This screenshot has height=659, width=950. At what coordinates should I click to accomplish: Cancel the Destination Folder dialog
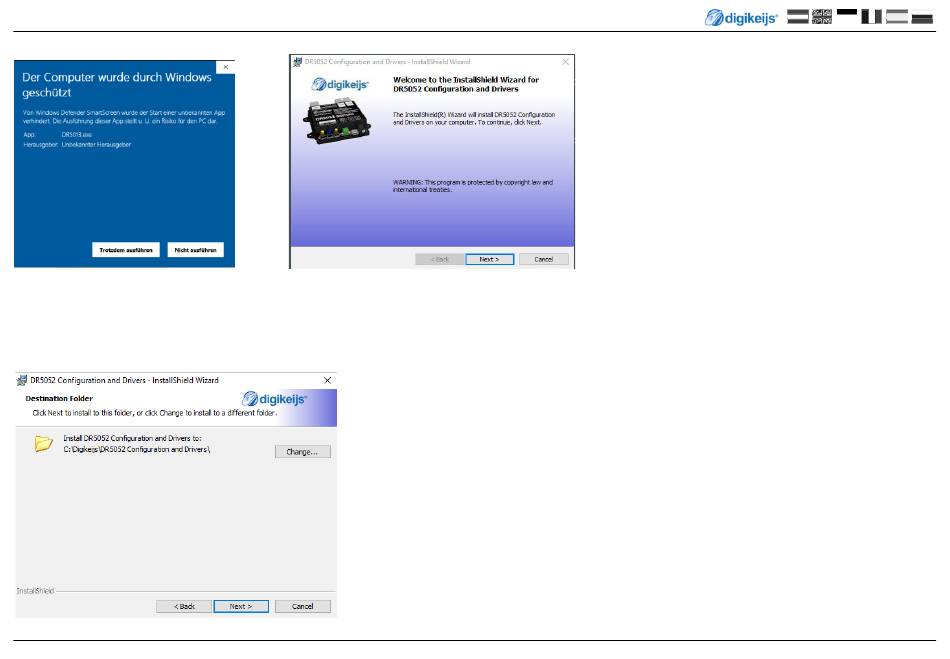[x=302, y=606]
